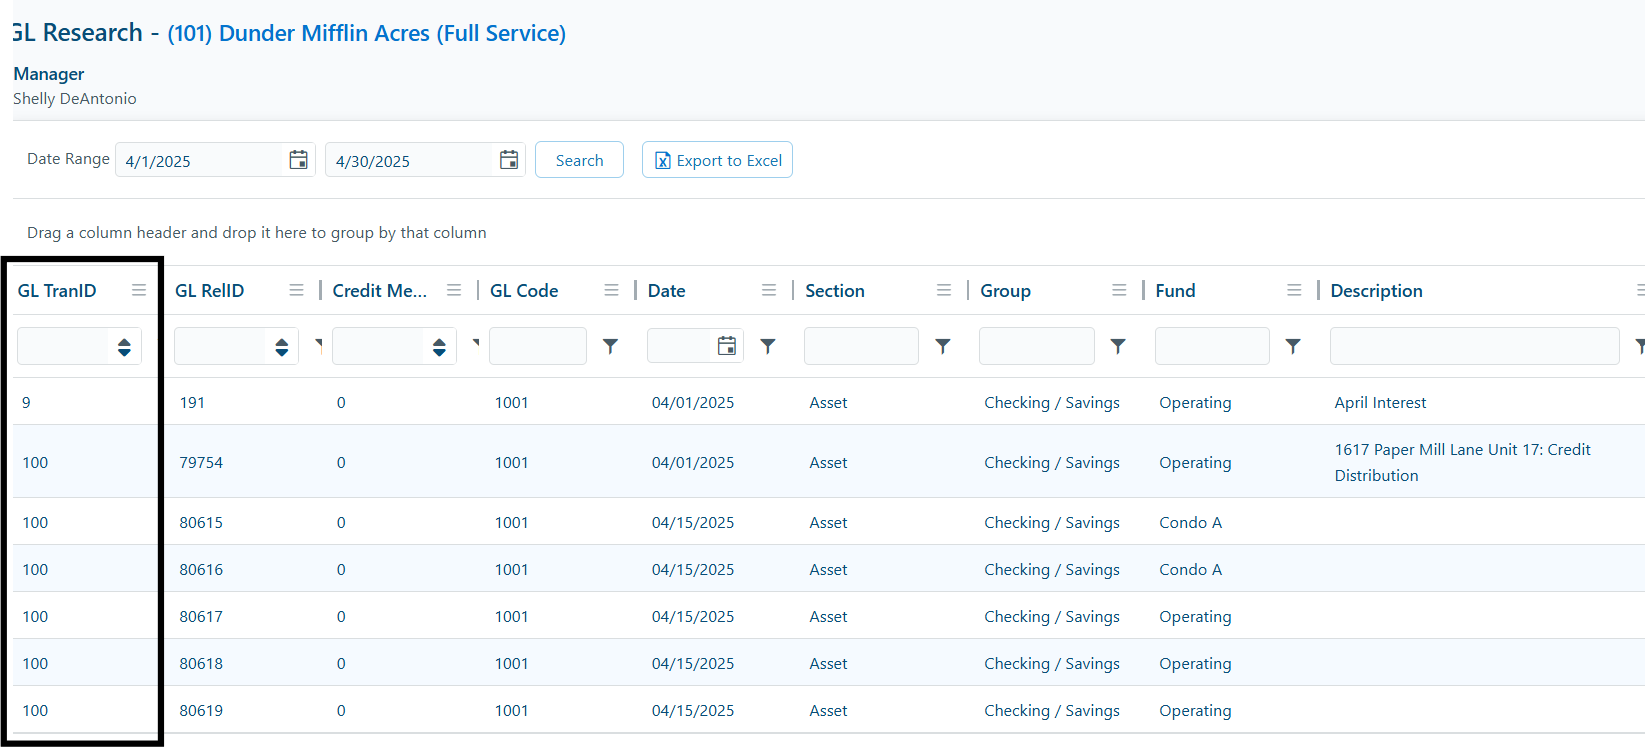Open GL TranID column menu

[139, 290]
